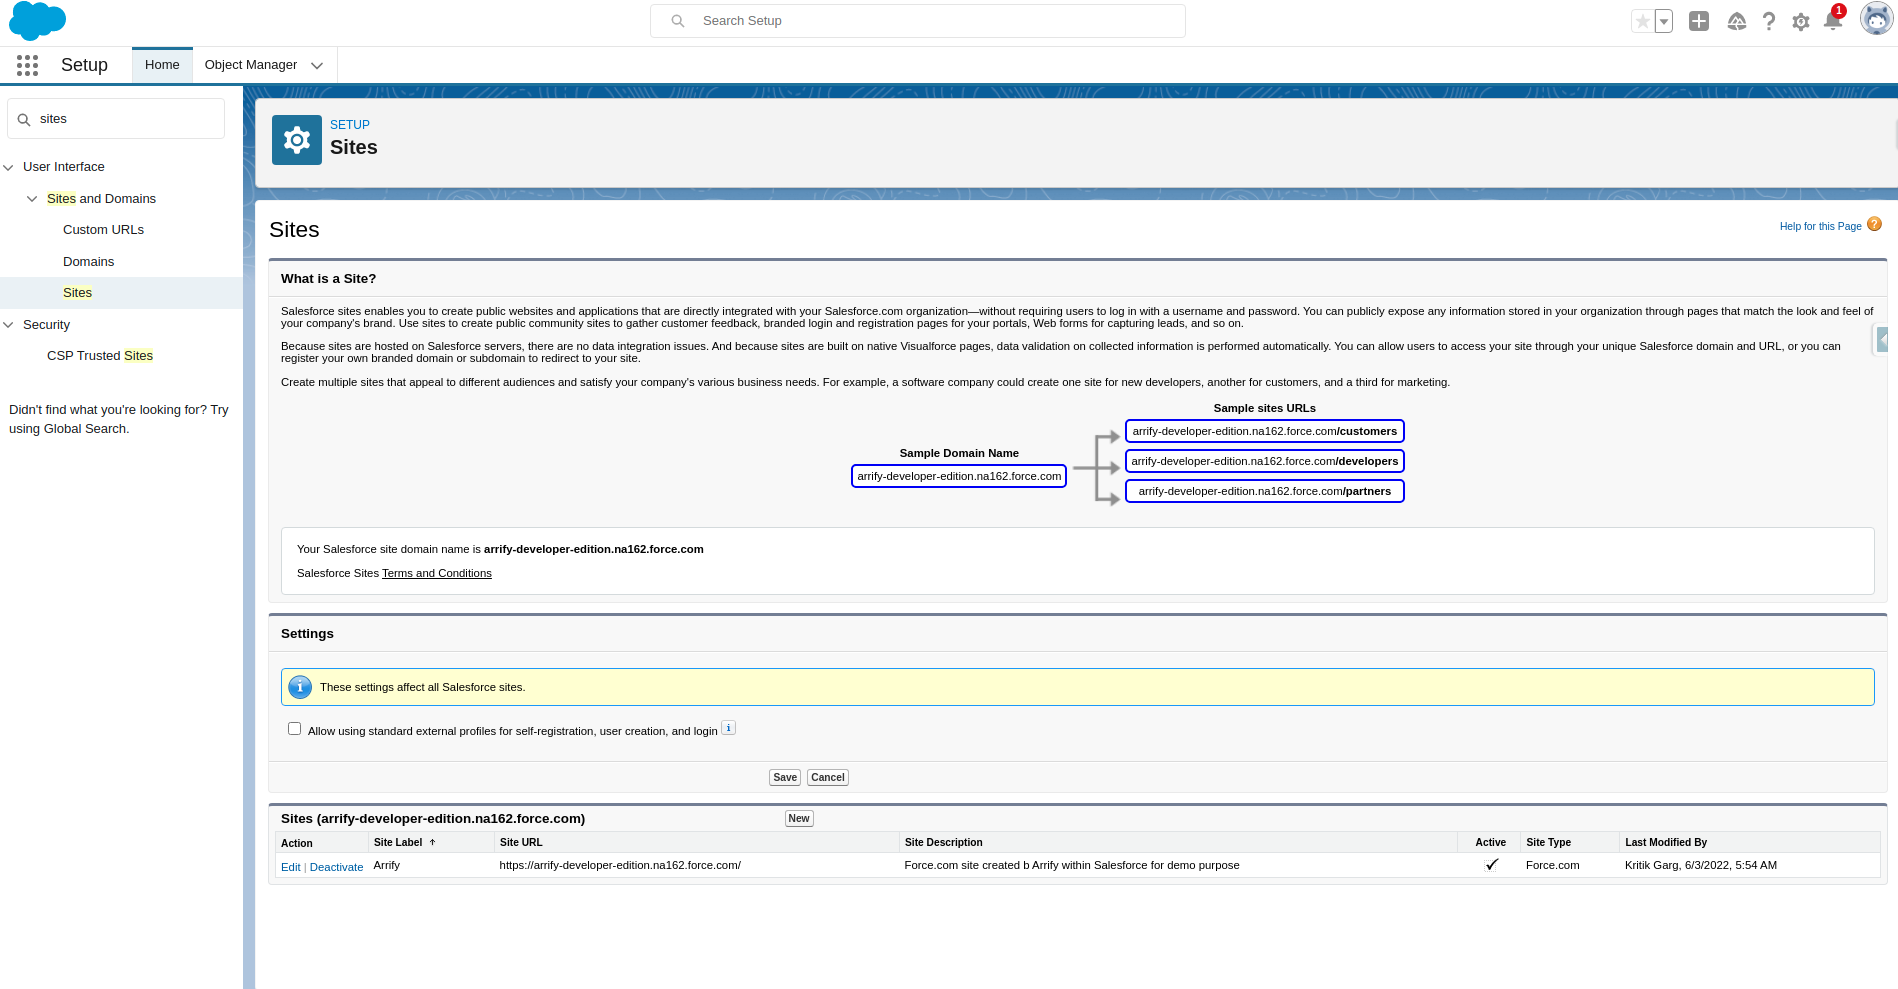
Task: Focus the Search Setup input field
Action: tap(918, 21)
